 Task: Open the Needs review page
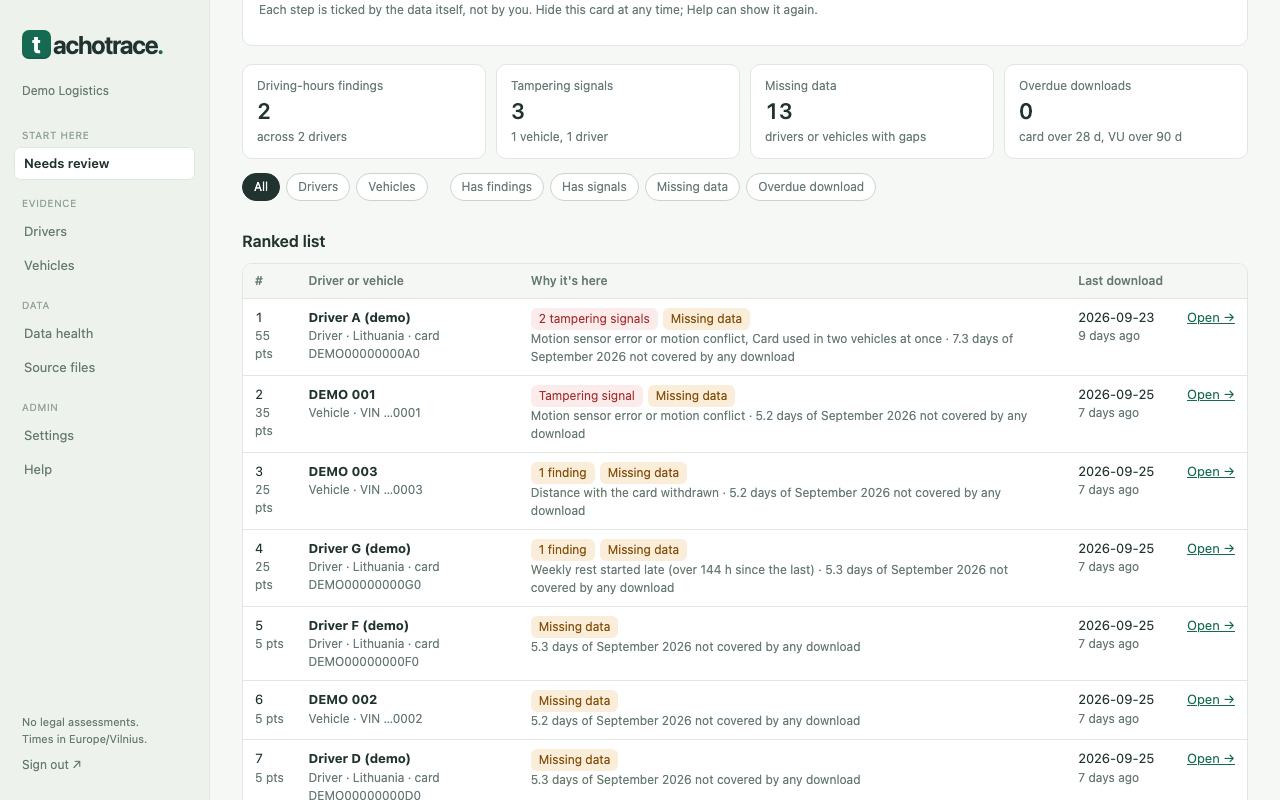coord(104,163)
